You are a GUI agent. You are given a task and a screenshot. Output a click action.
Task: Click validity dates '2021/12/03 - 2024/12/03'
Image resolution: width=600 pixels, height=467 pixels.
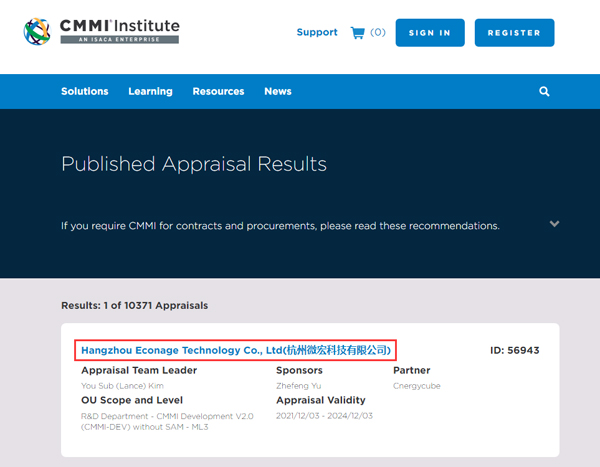coord(324,416)
